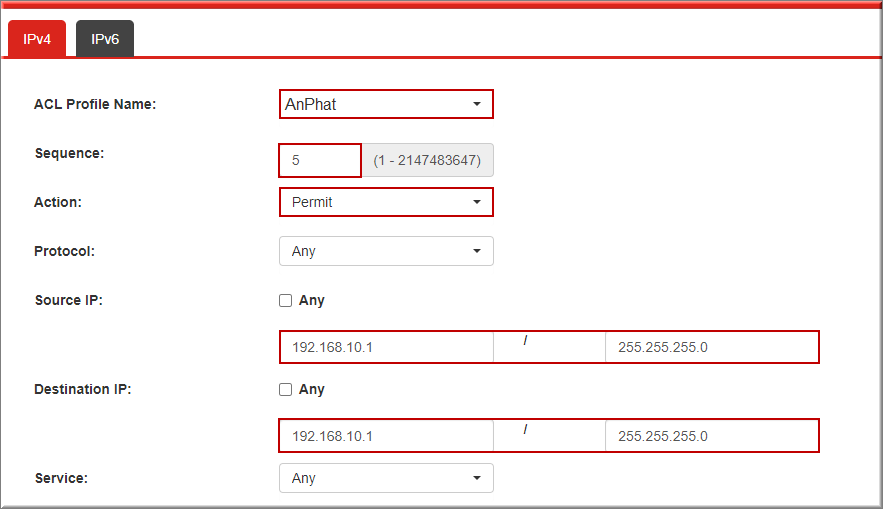This screenshot has height=509, width=883.
Task: Switch to the IPv6 tab
Action: pos(105,39)
